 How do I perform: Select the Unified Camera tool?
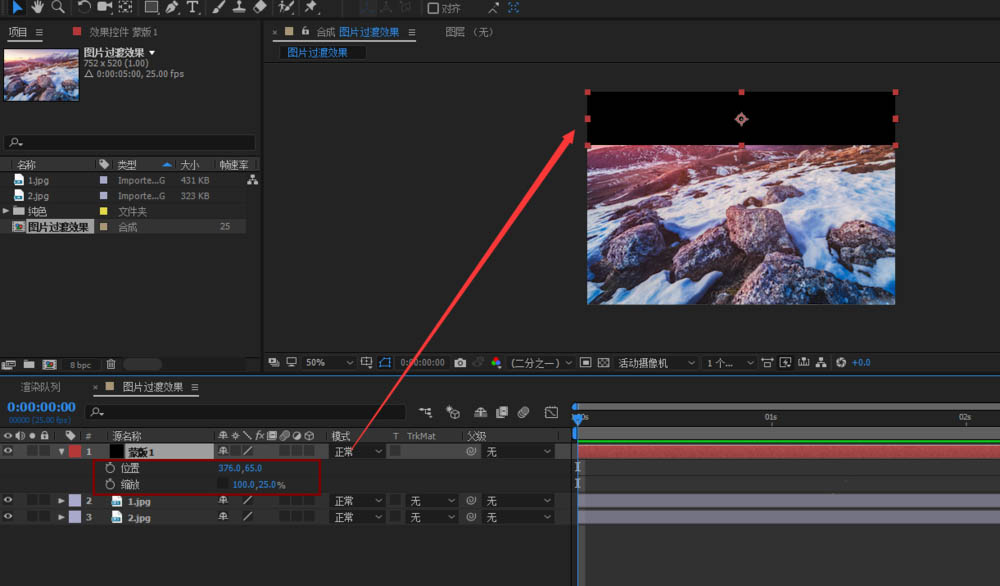(x=105, y=7)
